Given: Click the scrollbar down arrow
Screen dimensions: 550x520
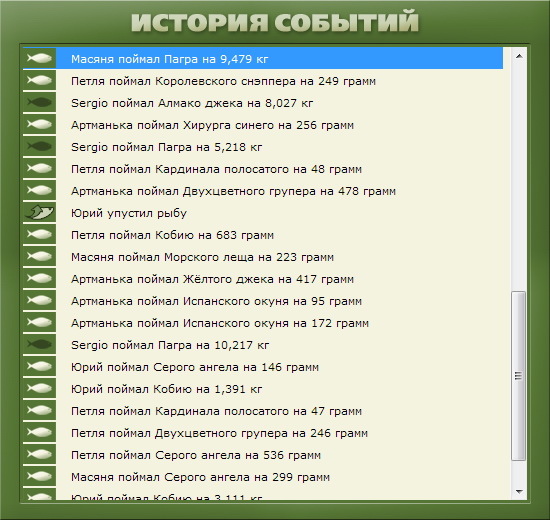Looking at the screenshot, I should click(519, 491).
